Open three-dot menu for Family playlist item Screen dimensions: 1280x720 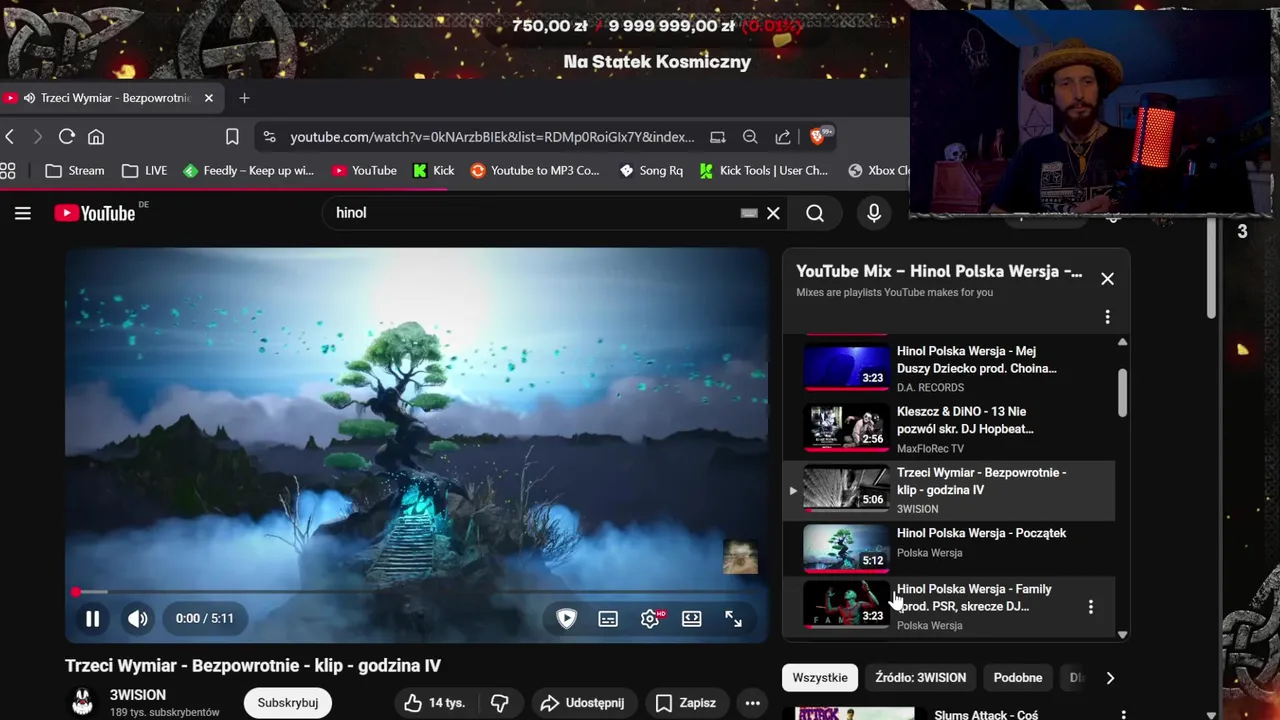point(1090,607)
